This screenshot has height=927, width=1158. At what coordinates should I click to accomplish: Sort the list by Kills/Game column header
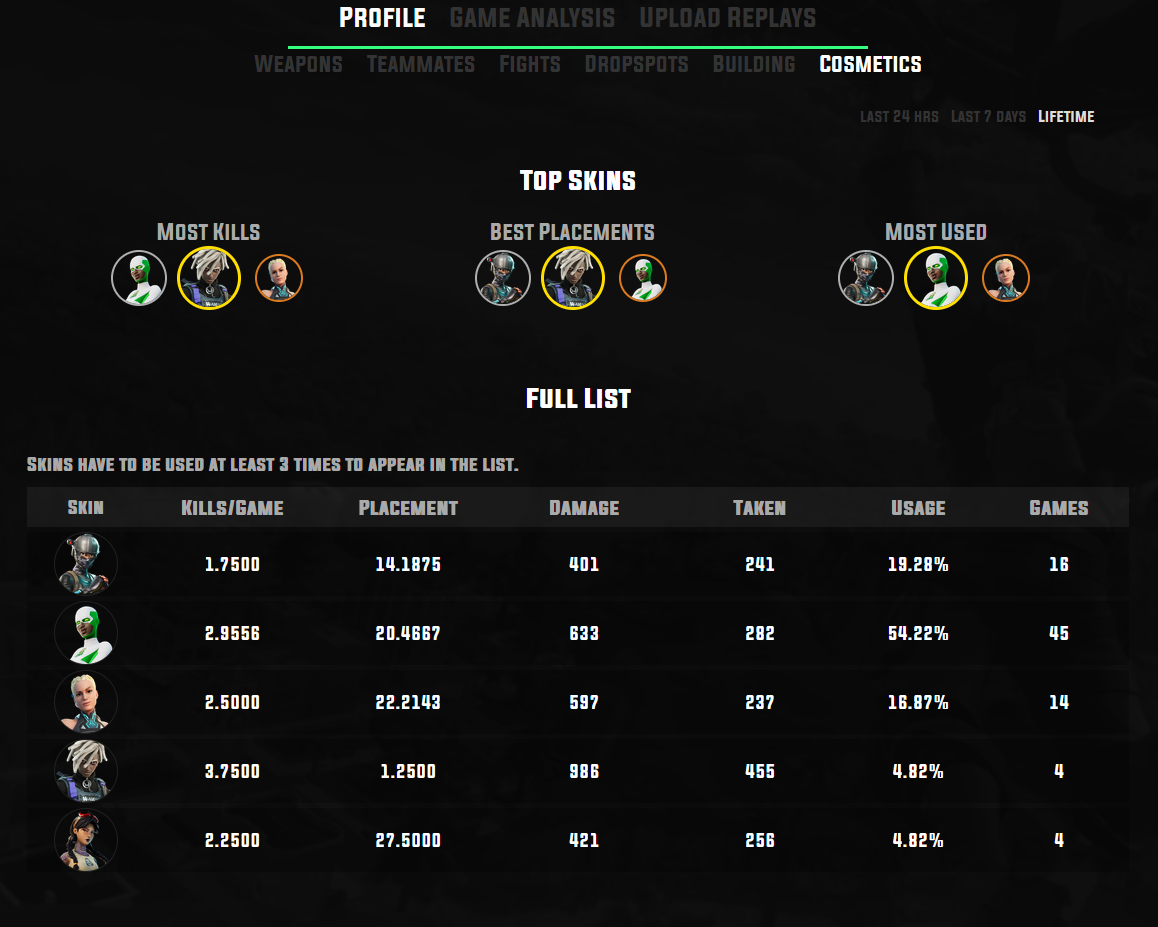(x=232, y=508)
